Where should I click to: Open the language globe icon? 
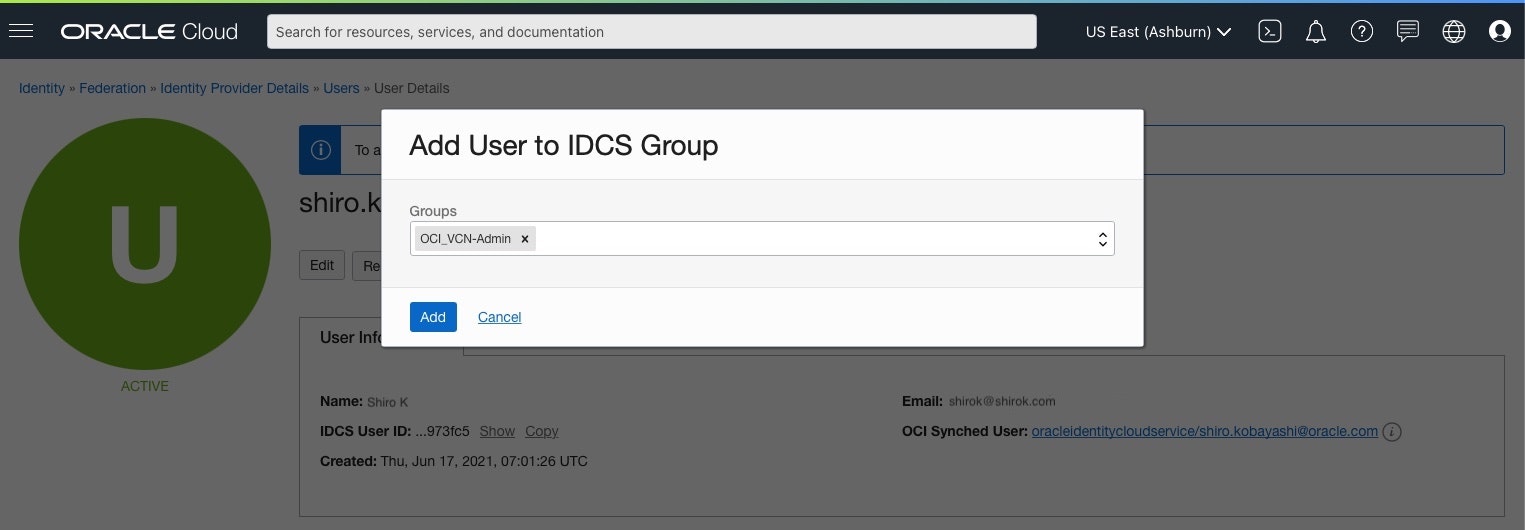click(1454, 32)
